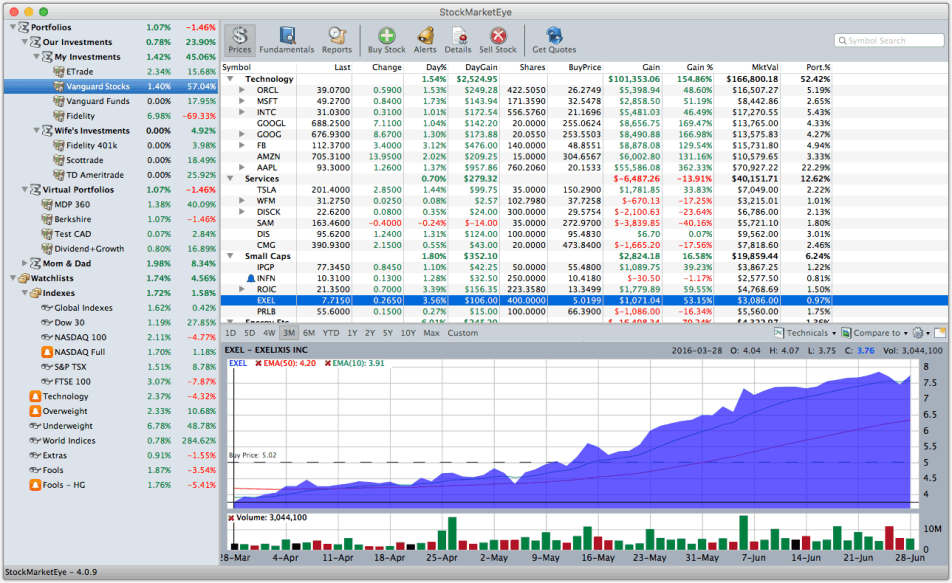Viewport: 952px width, 583px height.
Task: Click the Compare to icon
Action: click(846, 333)
